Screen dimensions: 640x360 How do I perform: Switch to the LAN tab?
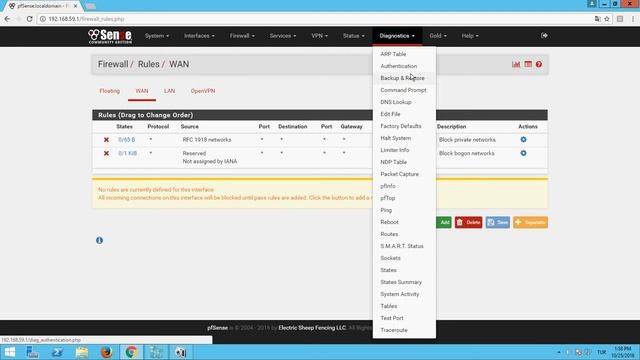click(169, 91)
